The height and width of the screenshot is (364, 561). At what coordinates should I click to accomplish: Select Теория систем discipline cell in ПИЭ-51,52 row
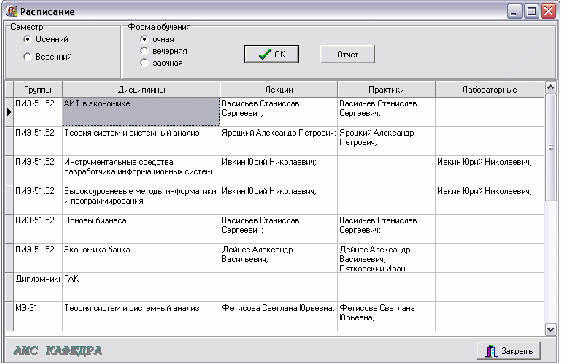(x=141, y=141)
